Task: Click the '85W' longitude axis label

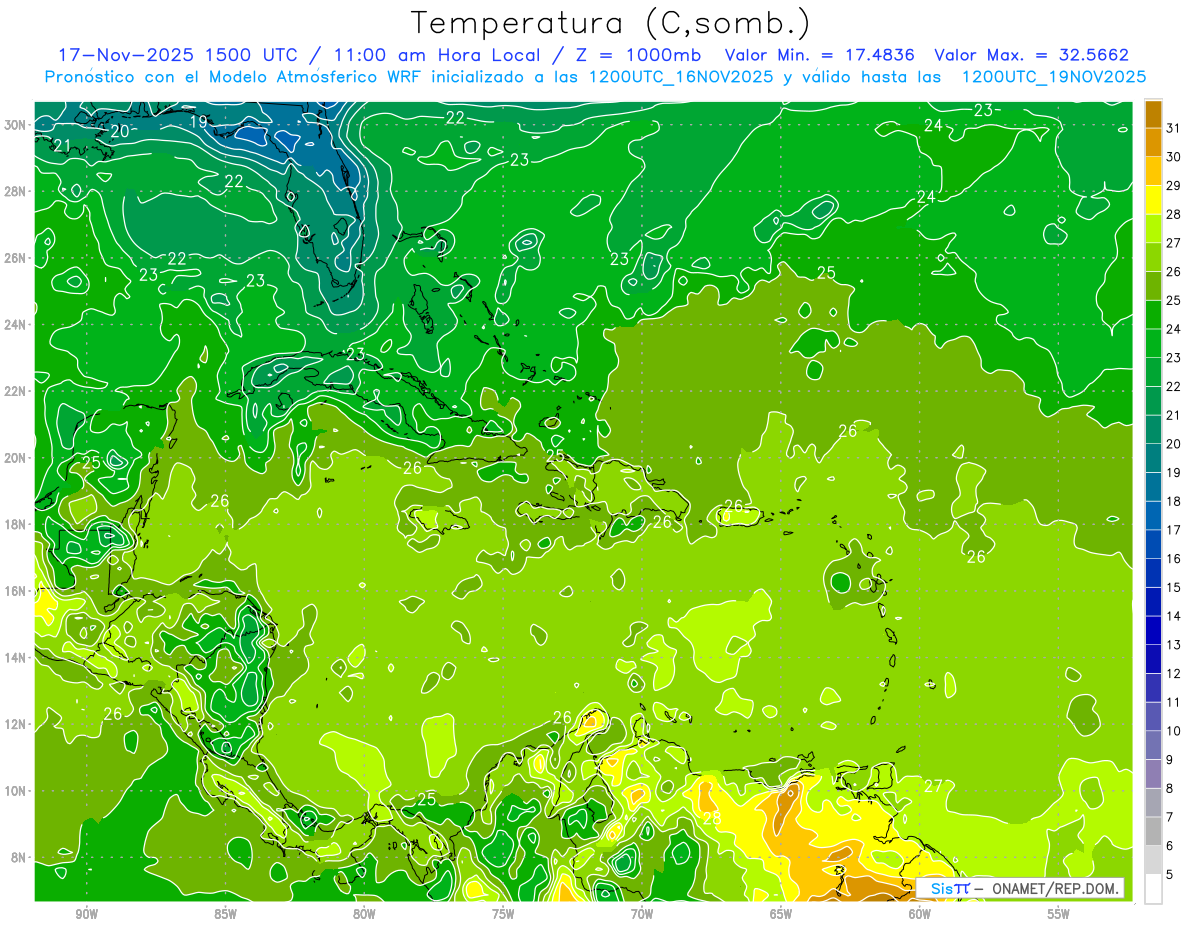Action: coord(225,914)
